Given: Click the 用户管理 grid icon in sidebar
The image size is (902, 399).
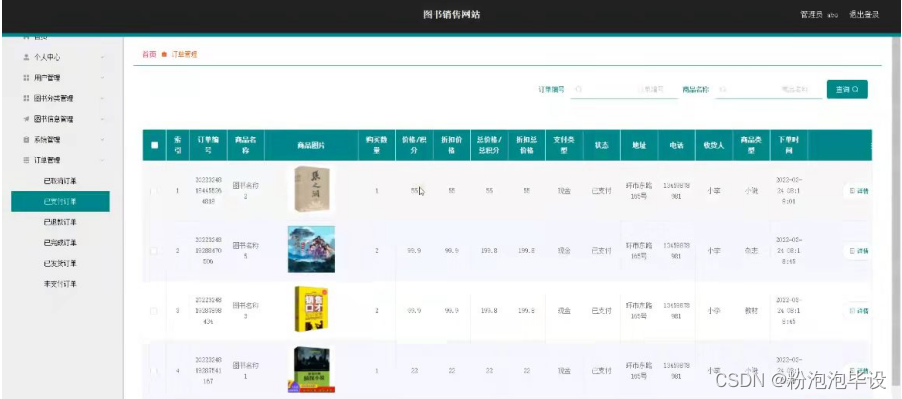Looking at the screenshot, I should pos(26,78).
